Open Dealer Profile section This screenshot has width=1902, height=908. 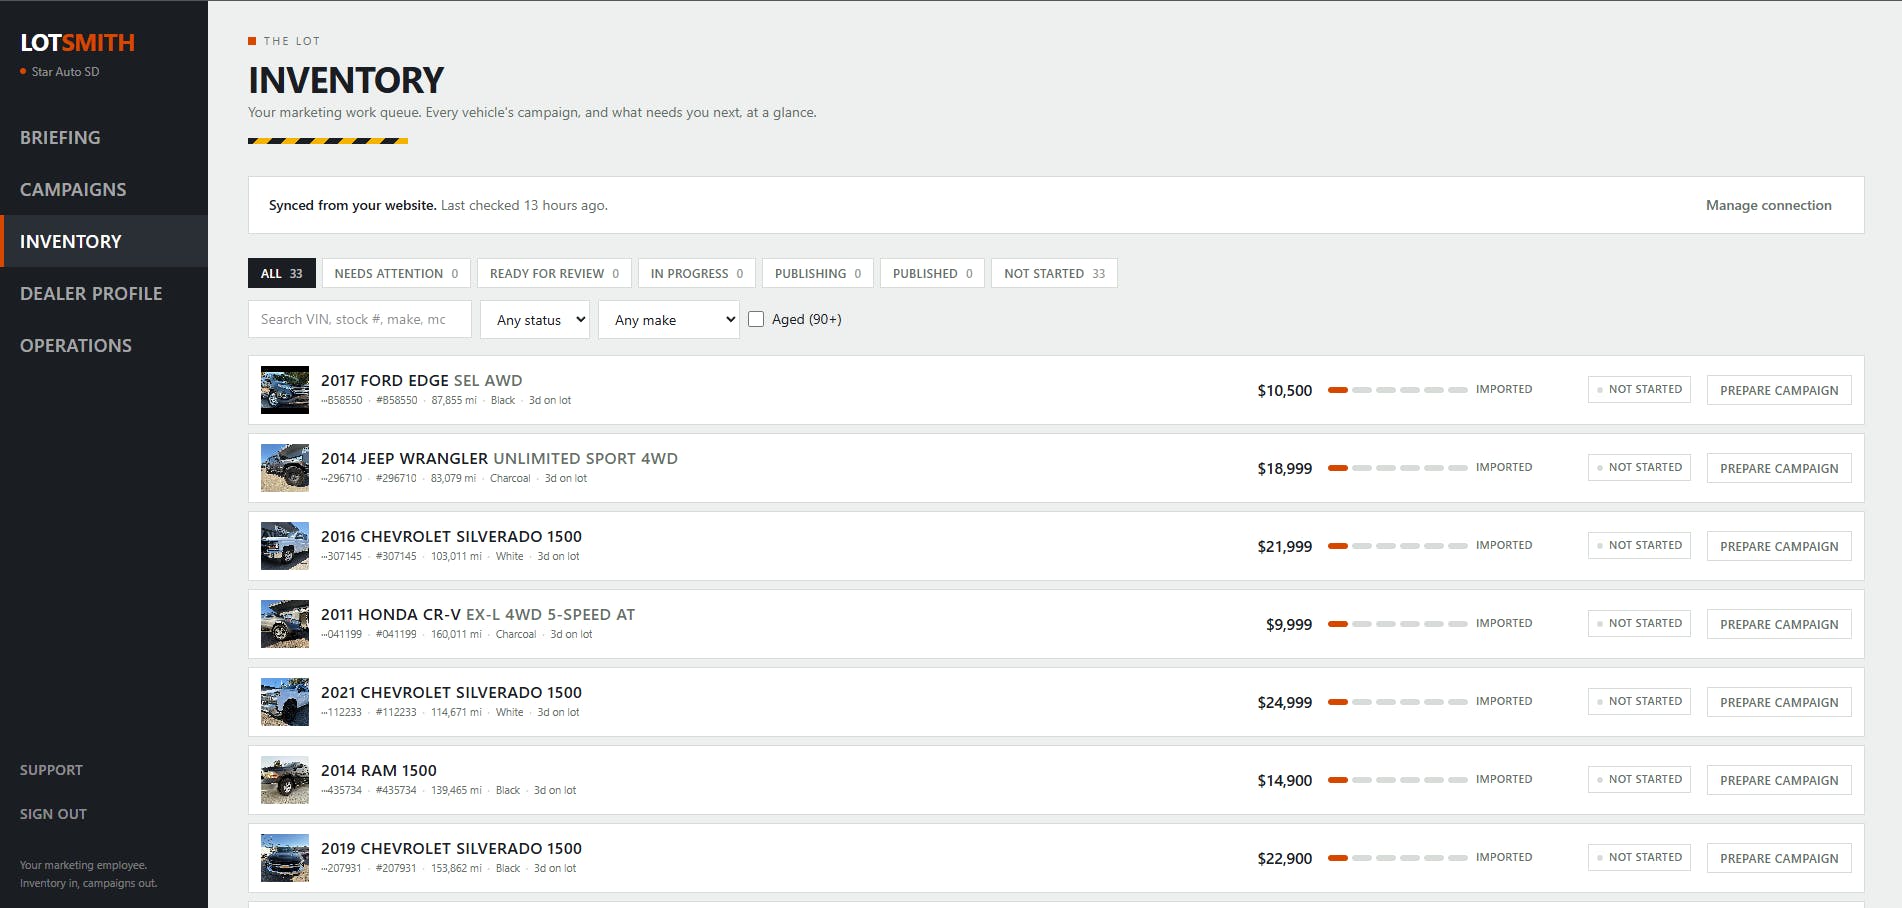click(x=91, y=294)
